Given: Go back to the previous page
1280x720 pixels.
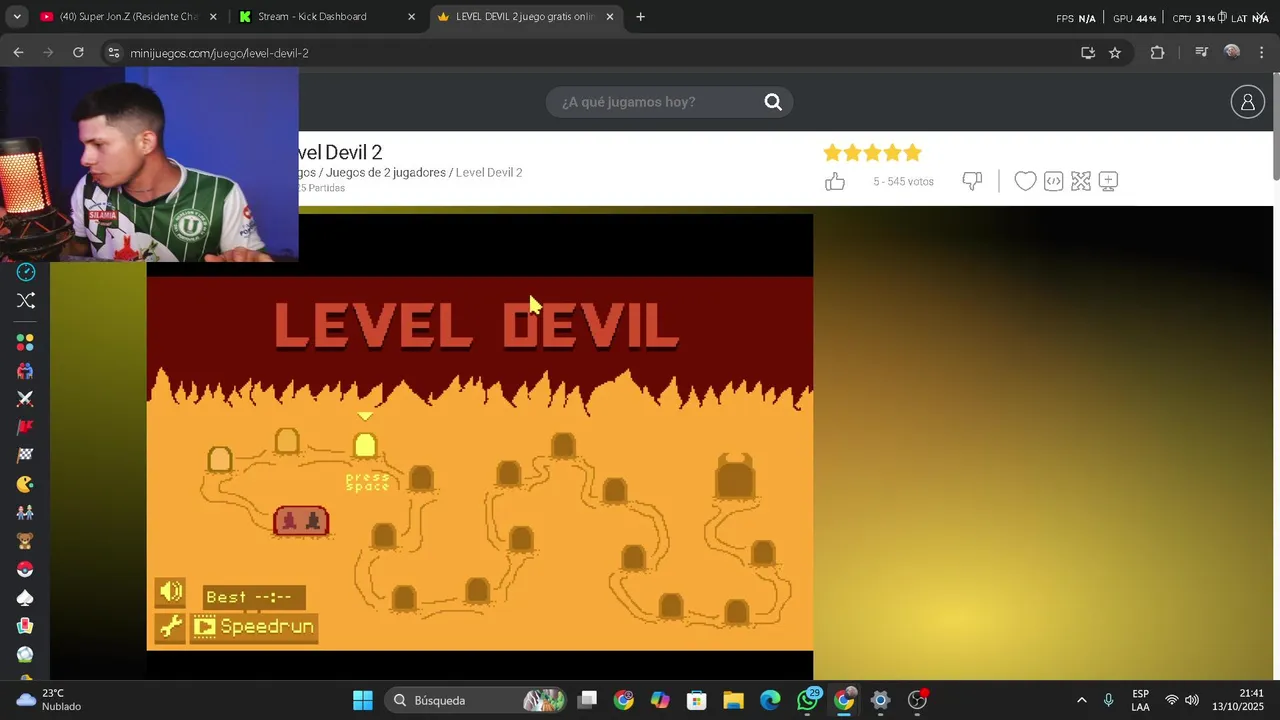Looking at the screenshot, I should pos(18,53).
